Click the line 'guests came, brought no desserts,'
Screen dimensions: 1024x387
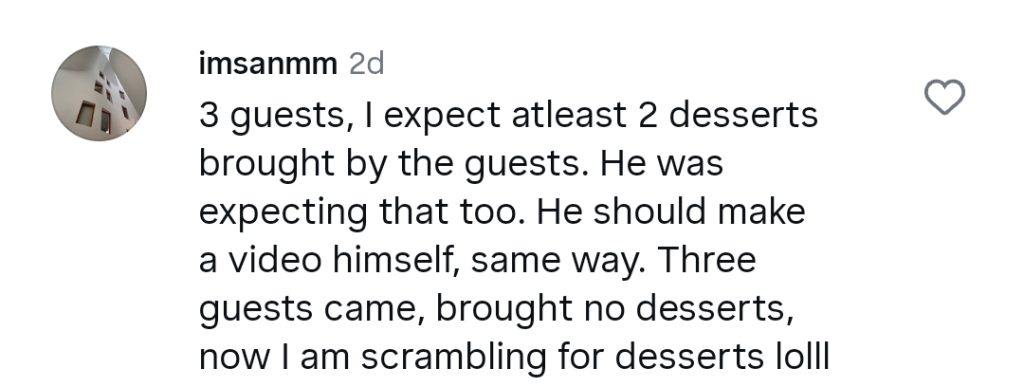496,309
